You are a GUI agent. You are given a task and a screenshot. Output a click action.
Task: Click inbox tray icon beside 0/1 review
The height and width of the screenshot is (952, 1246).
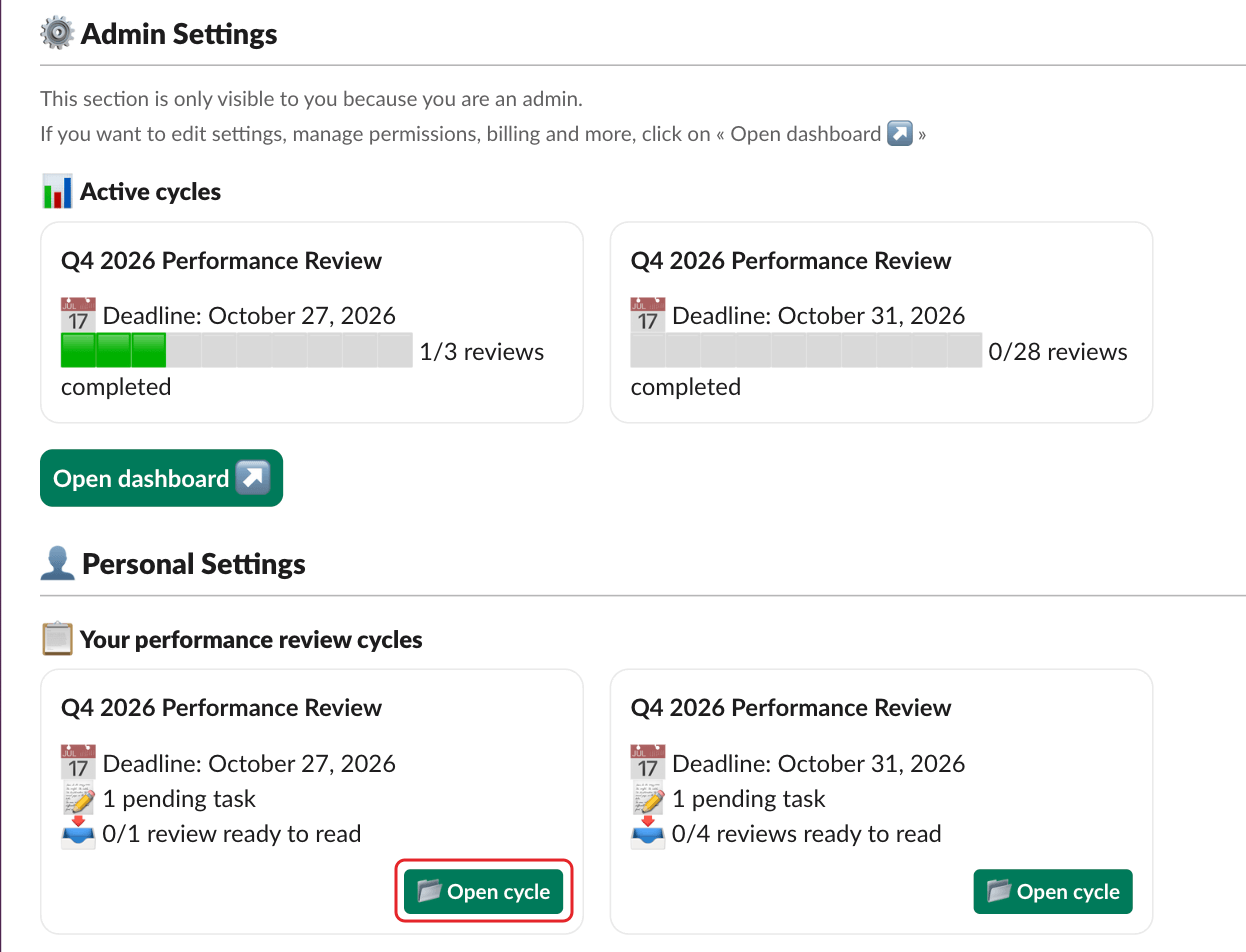[78, 834]
